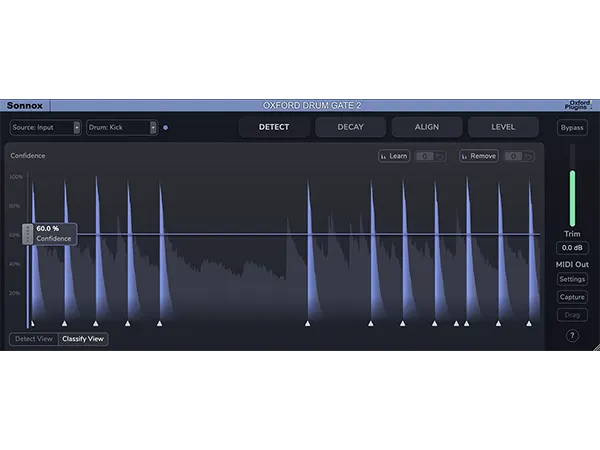Click the Trim 0.0 dB value field
This screenshot has height=450, width=600.
click(x=572, y=247)
